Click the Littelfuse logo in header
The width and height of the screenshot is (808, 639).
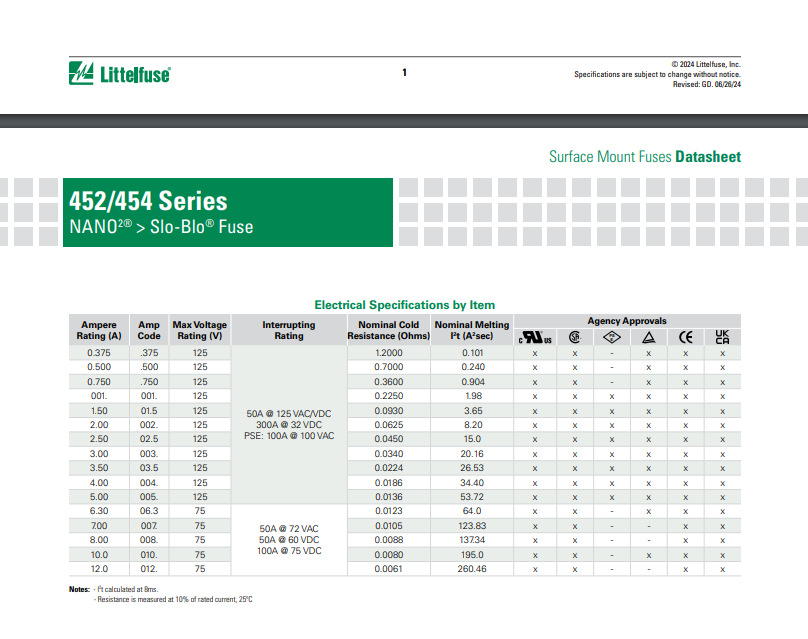[x=120, y=74]
